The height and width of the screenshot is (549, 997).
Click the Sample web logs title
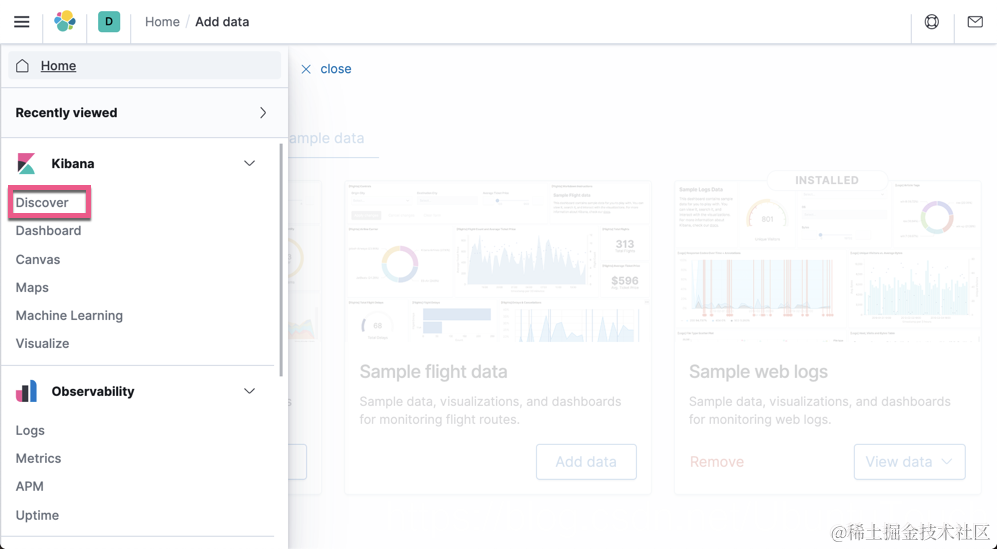[x=758, y=372]
